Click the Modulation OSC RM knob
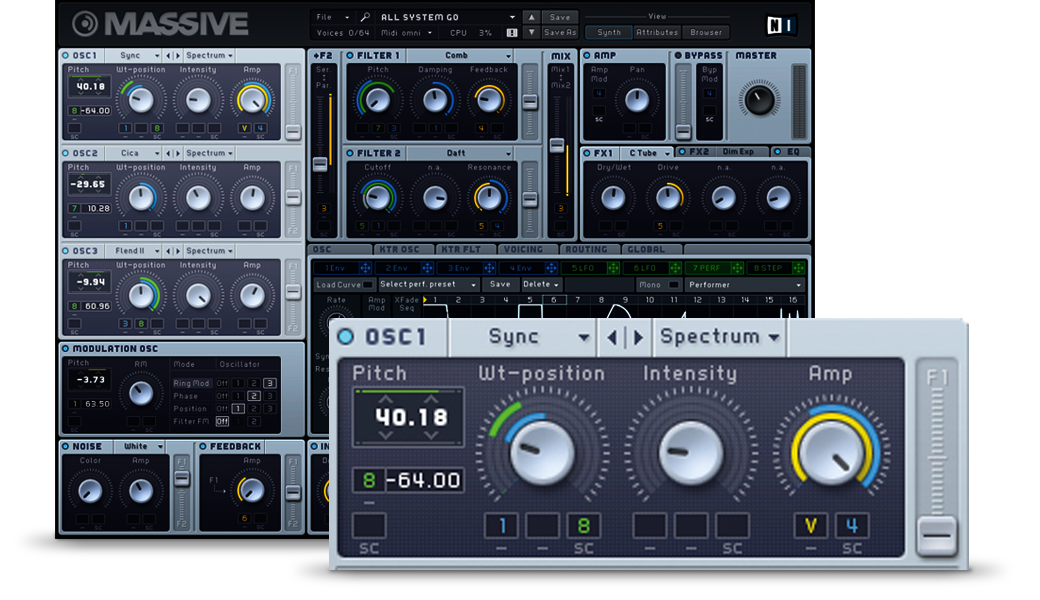1040x600 pixels. click(141, 392)
